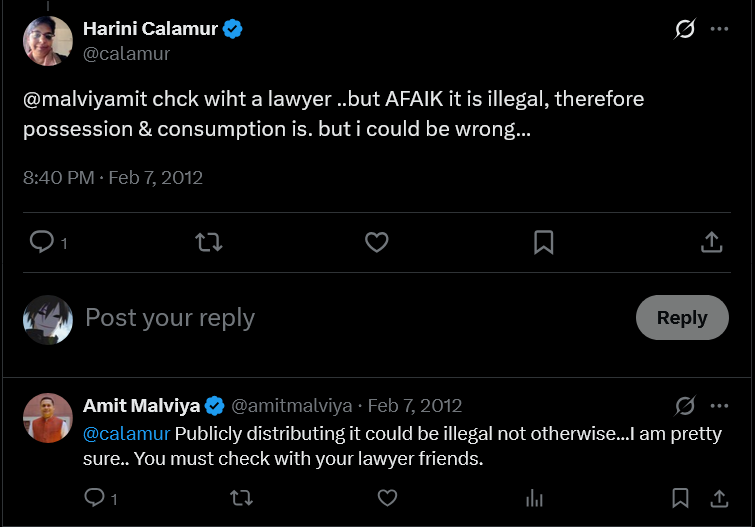Bookmark Amit Malviya's reply
The width and height of the screenshot is (755, 527).
680,498
